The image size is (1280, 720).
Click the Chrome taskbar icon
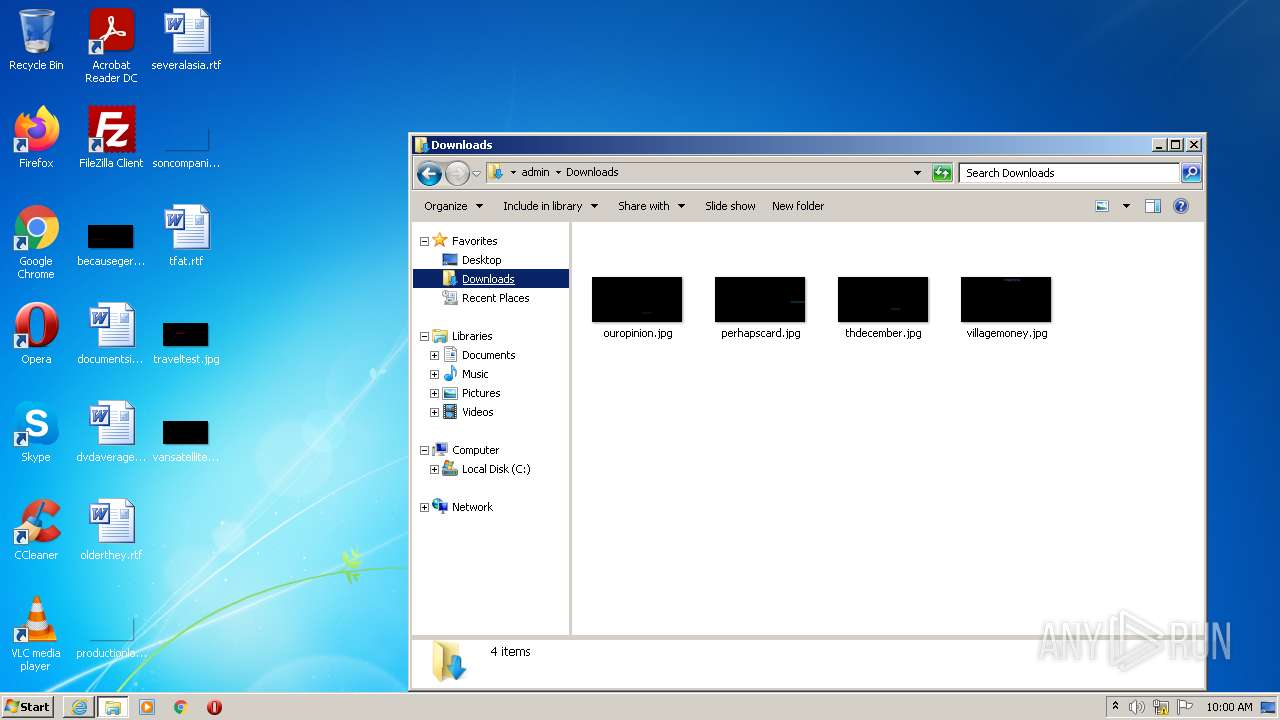(x=181, y=707)
